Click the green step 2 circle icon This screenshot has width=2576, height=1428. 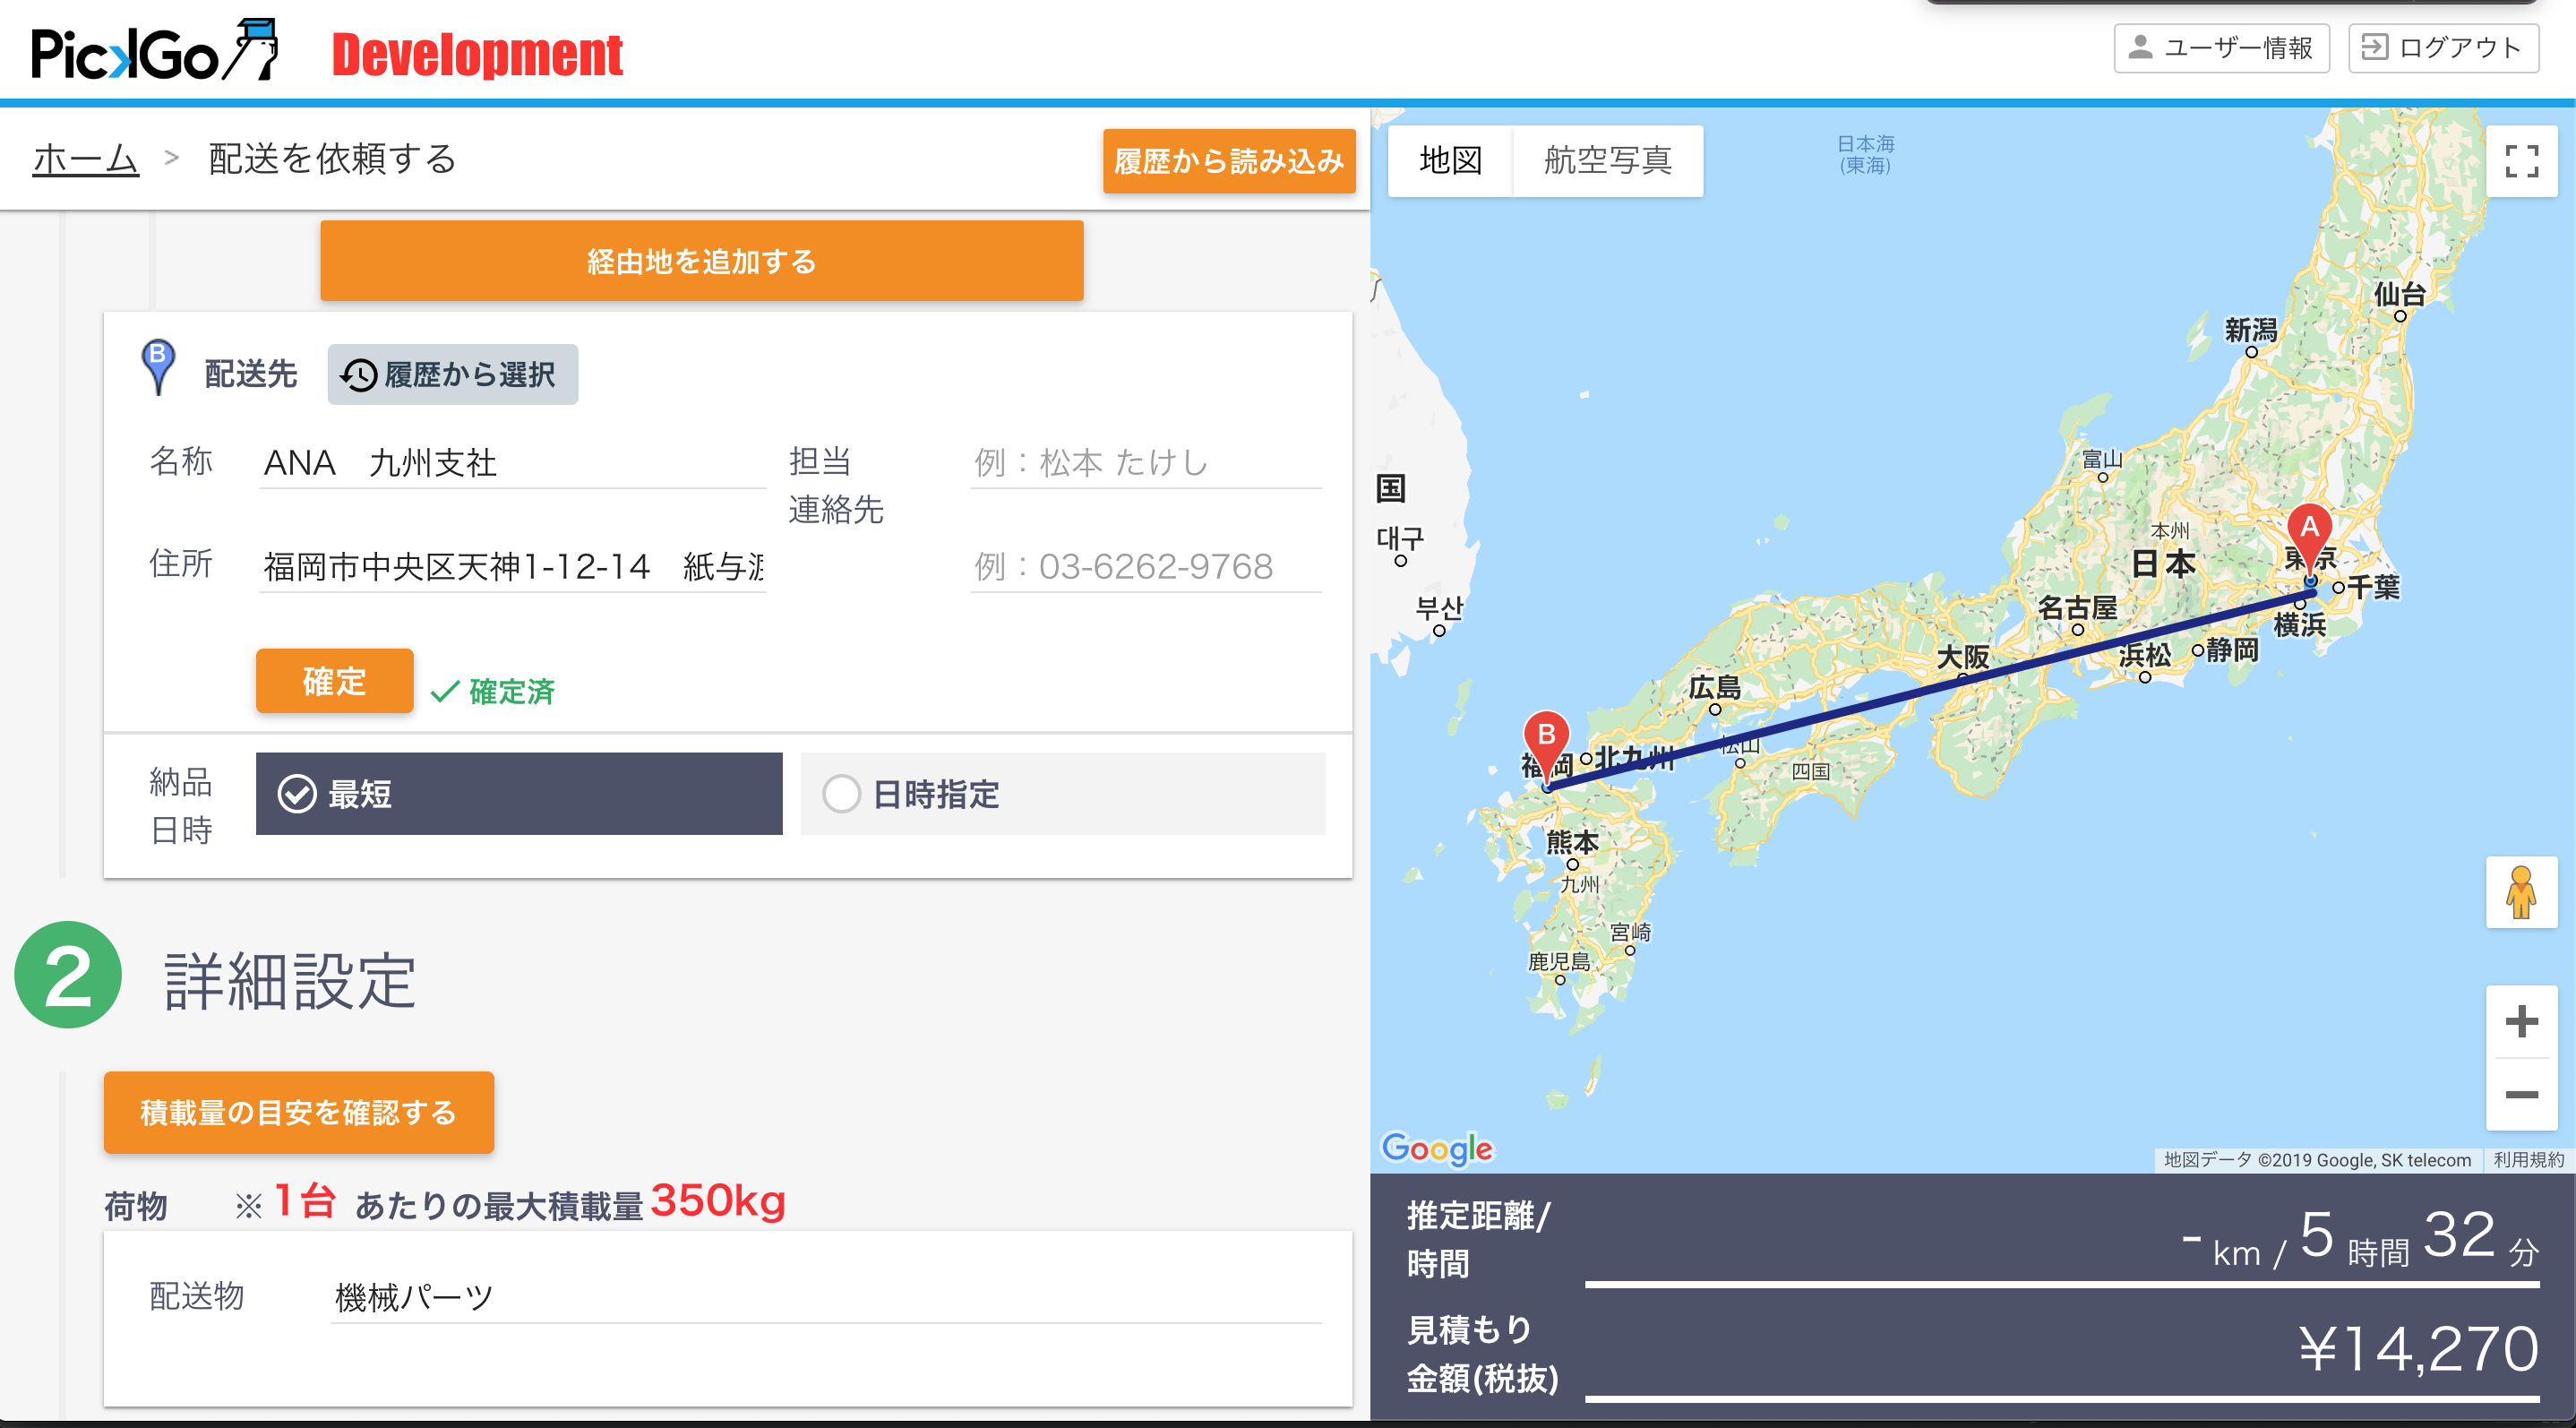[68, 975]
